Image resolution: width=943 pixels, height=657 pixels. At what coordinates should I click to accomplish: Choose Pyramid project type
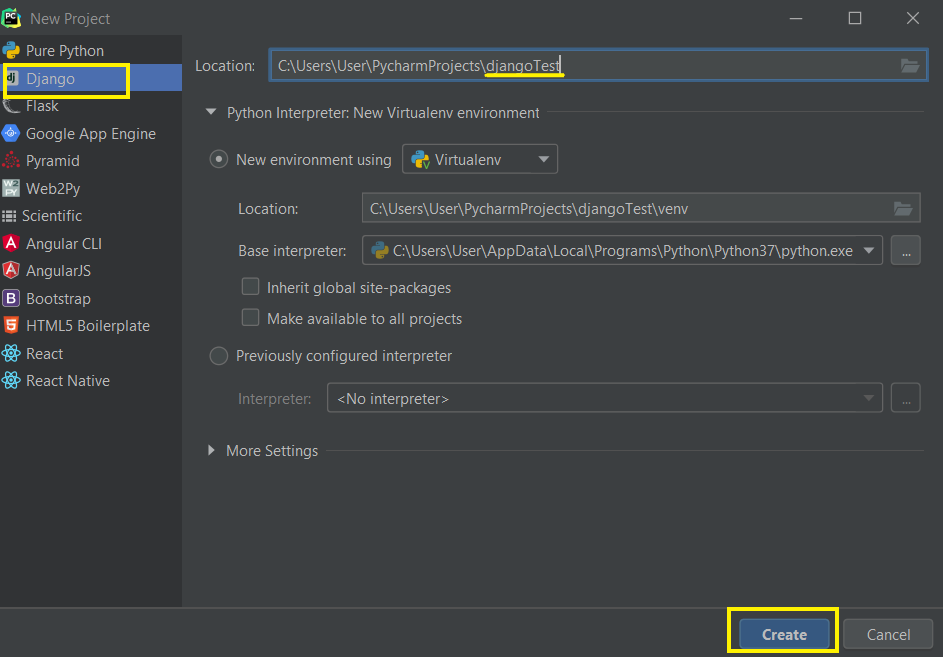tap(52, 161)
